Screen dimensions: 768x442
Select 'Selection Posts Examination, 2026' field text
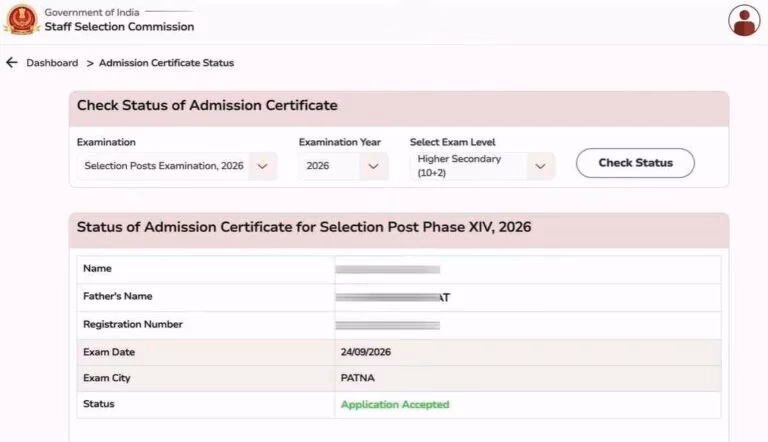164,166
